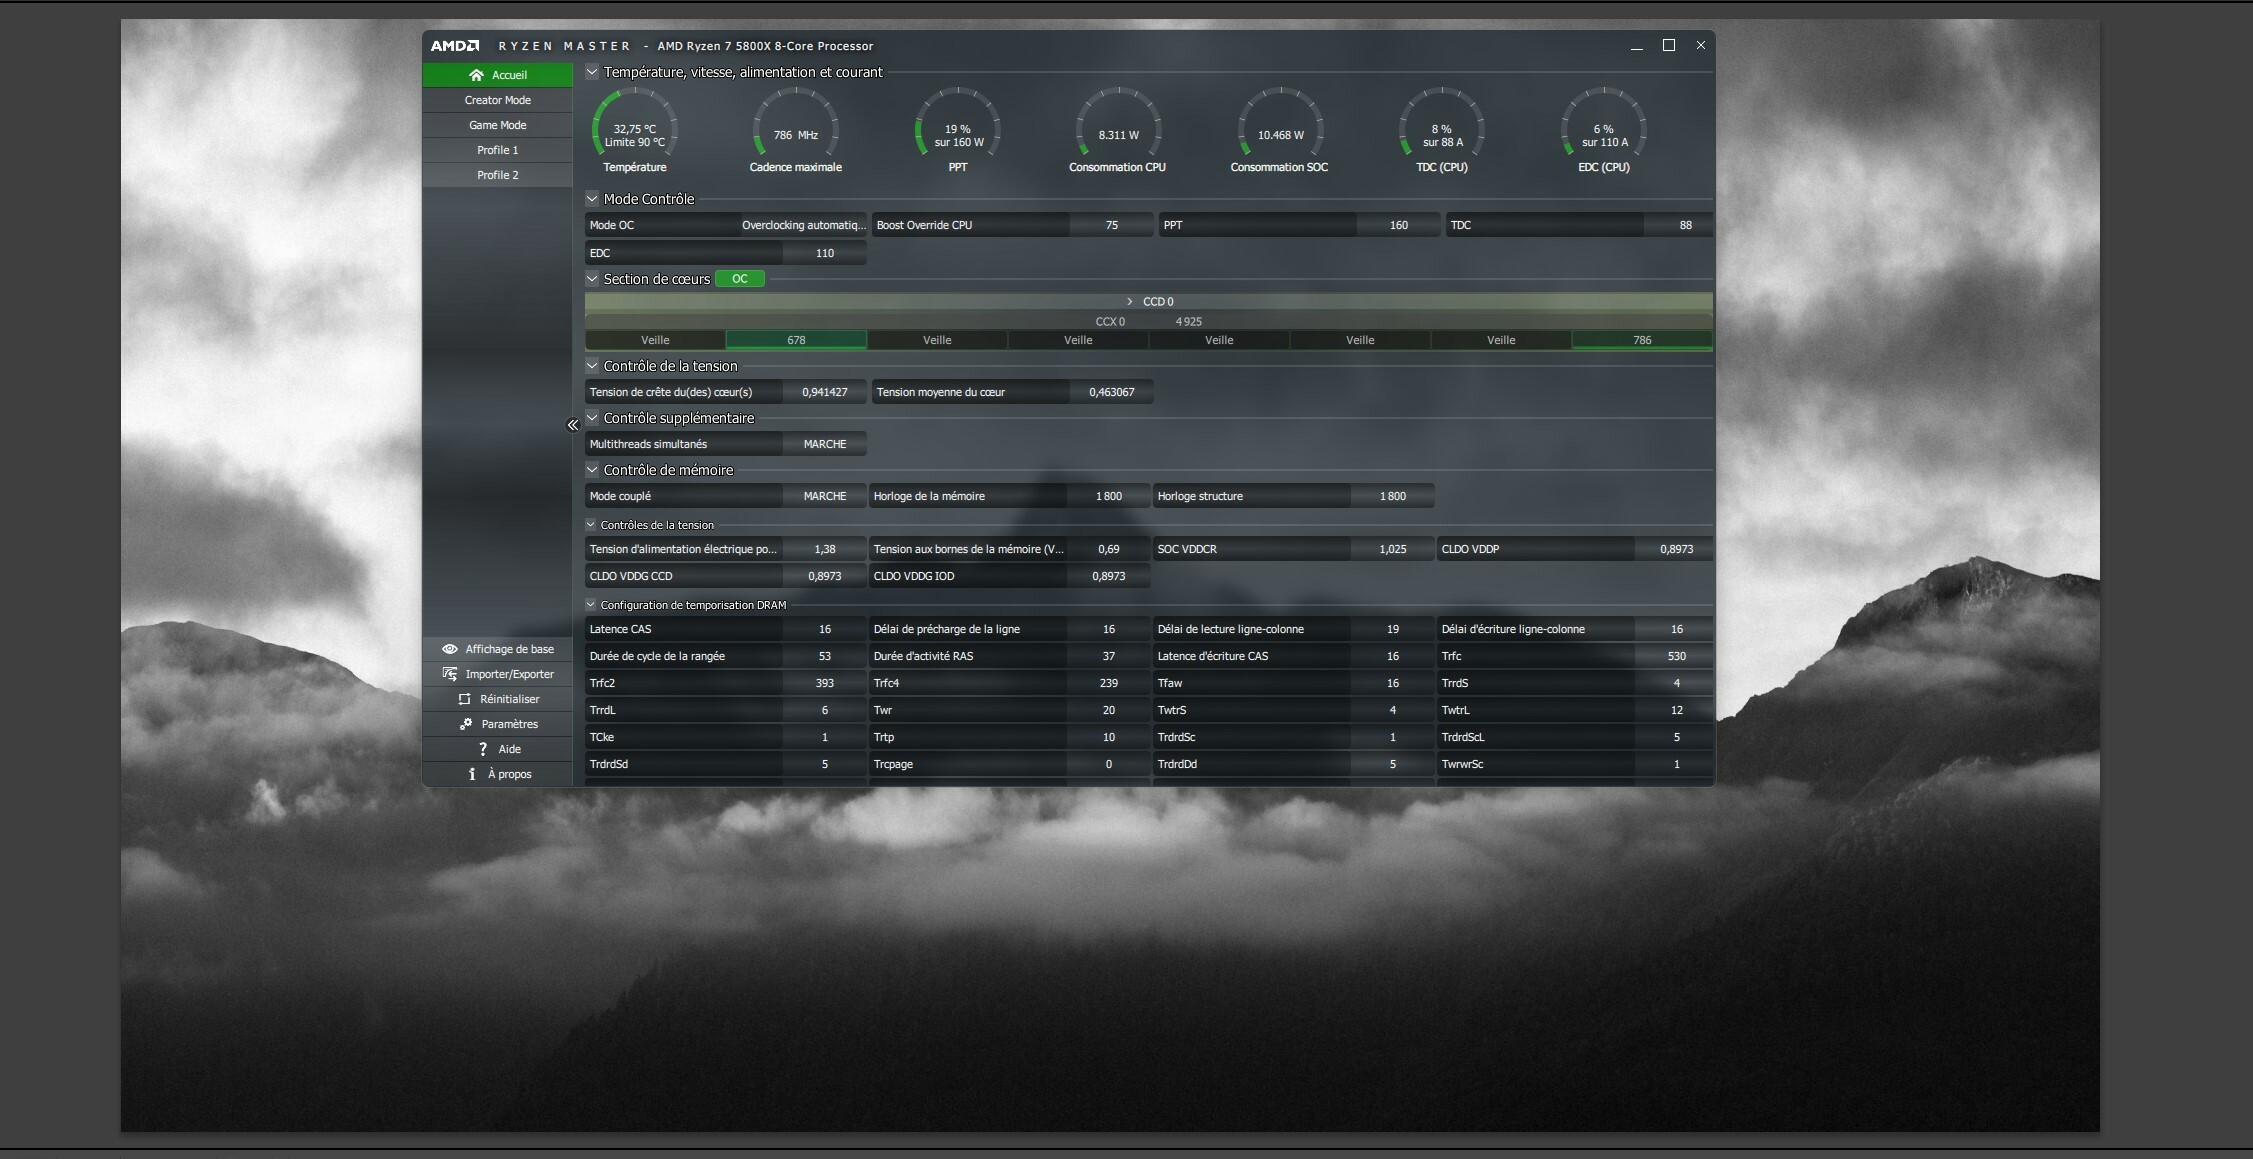2253x1159 pixels.
Task: Select the core showing 786
Action: coord(1642,340)
